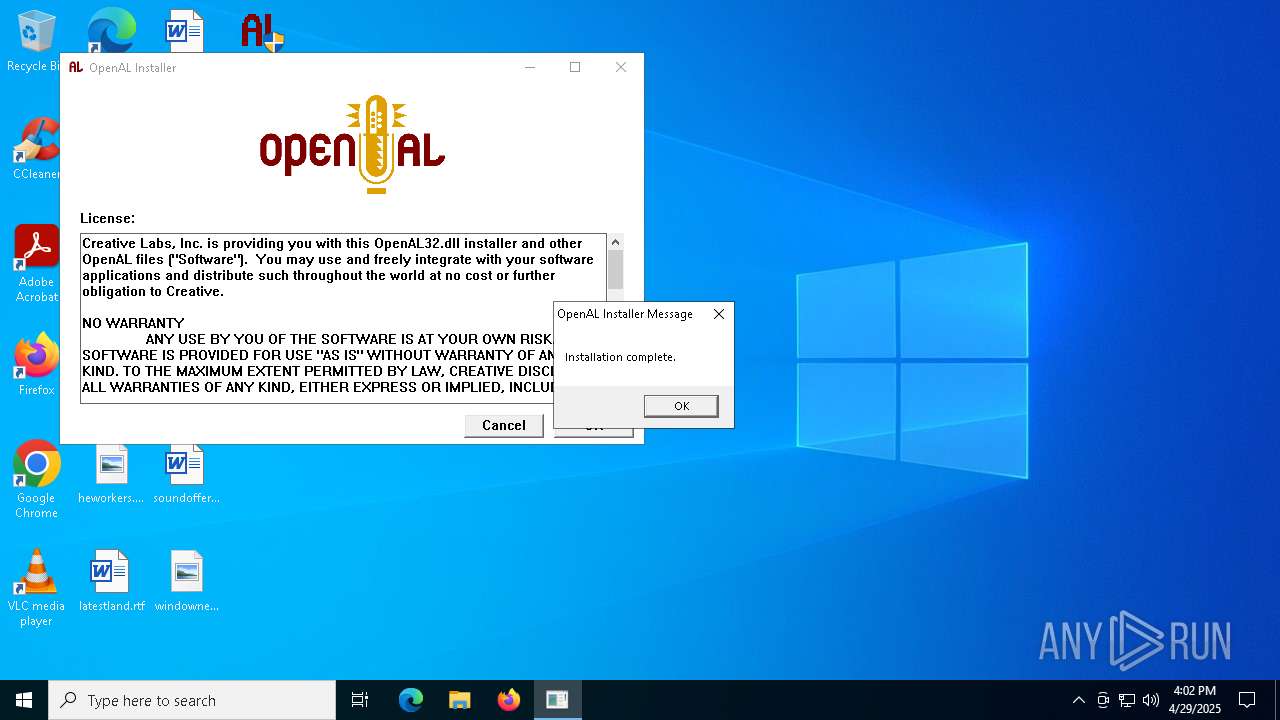Close the OpenAL Installer window

click(x=621, y=67)
